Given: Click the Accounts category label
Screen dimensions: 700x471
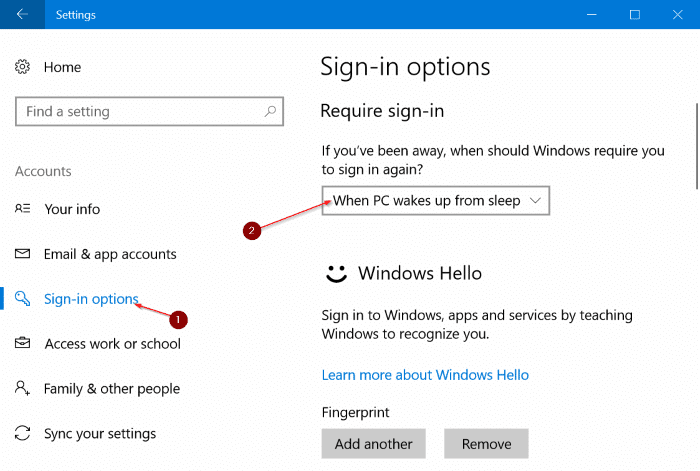Looking at the screenshot, I should 43,171.
